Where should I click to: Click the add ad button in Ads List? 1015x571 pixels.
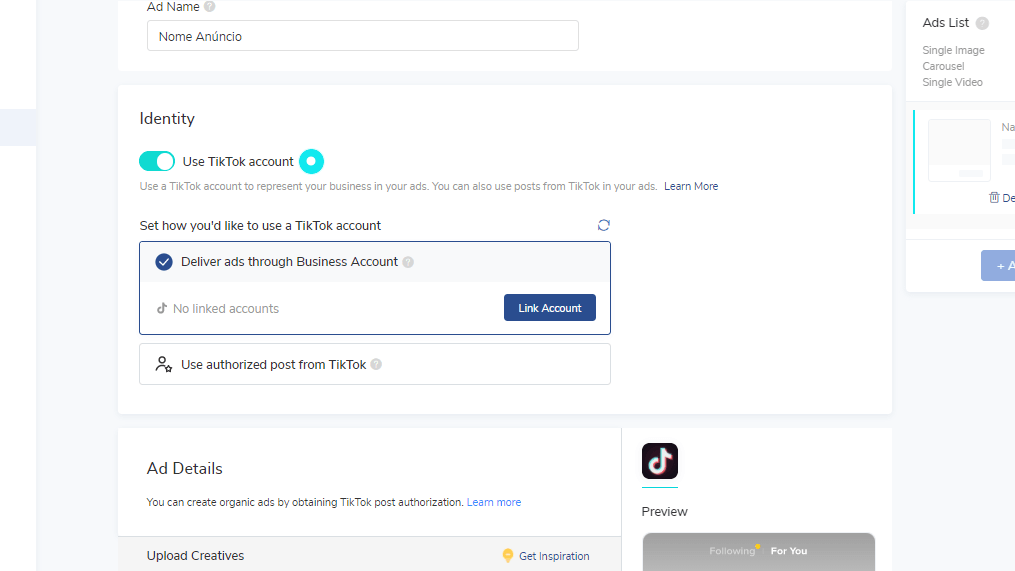(998, 265)
